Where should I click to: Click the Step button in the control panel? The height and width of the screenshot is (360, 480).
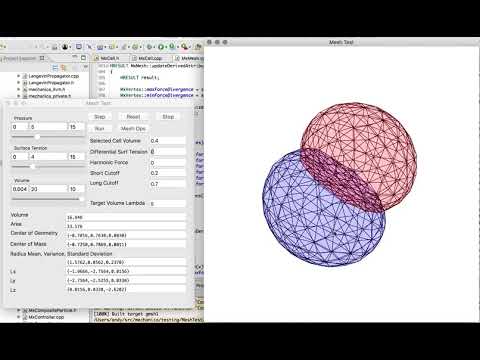100,117
